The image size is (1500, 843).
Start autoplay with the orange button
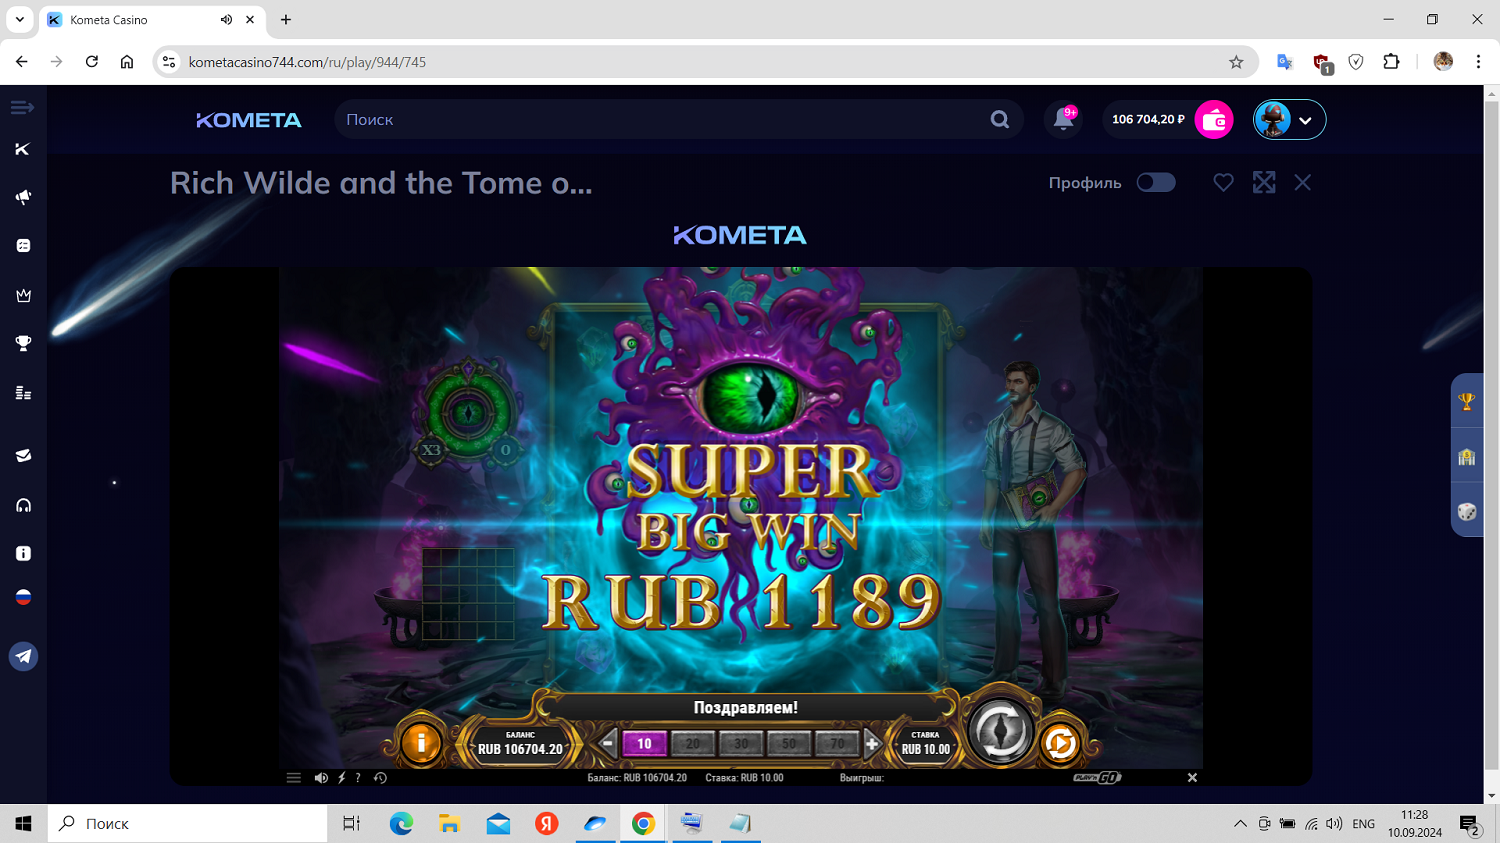pos(1059,743)
